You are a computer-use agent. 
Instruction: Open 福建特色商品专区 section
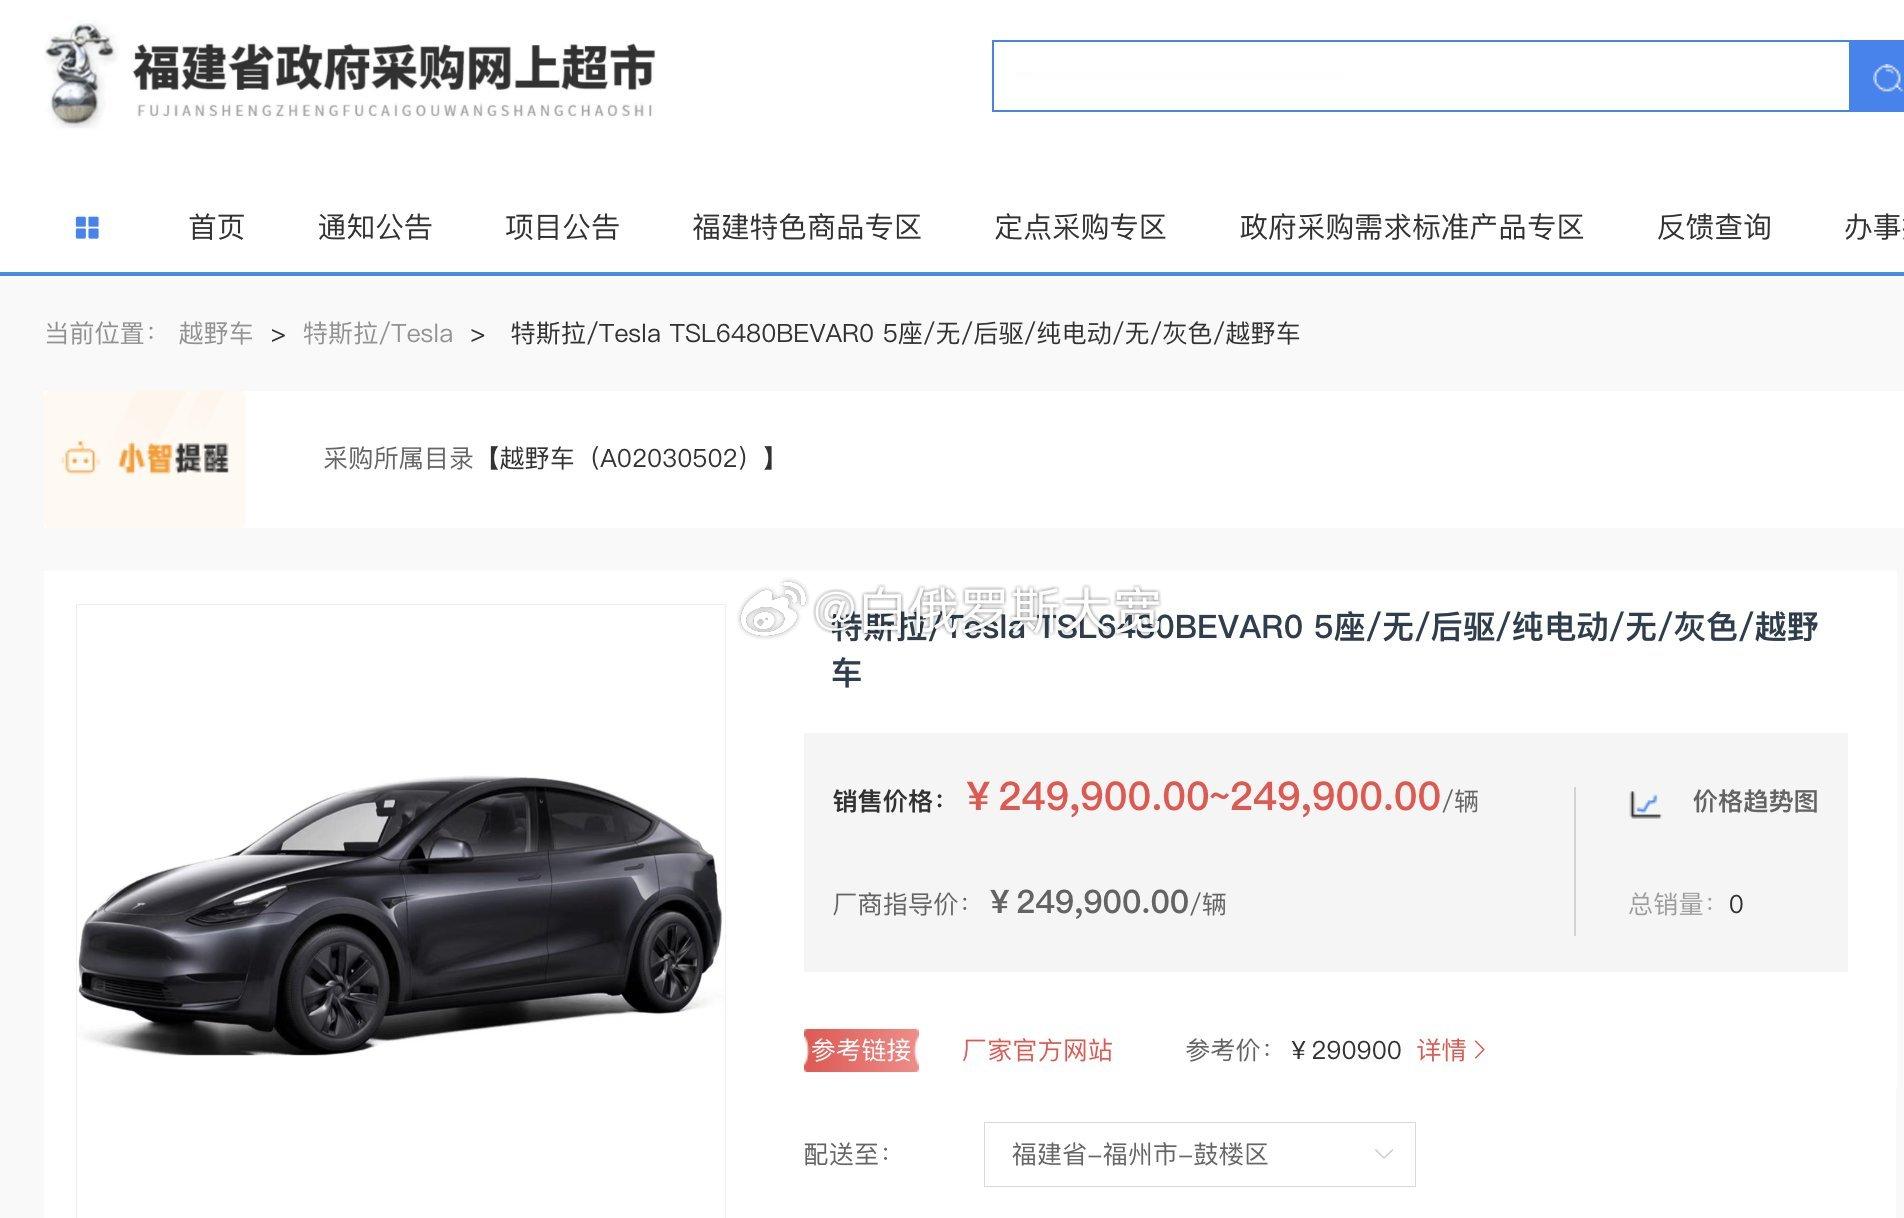[807, 228]
